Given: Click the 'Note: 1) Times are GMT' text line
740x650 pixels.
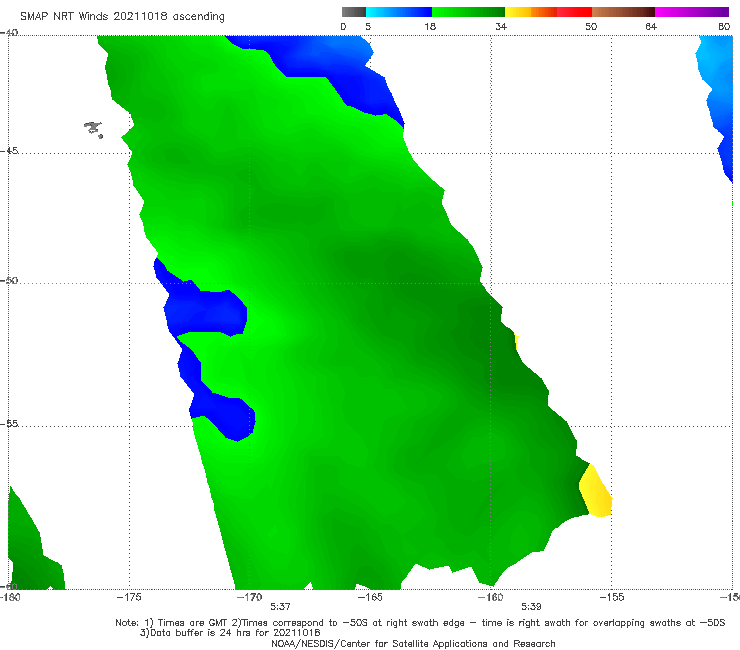Looking at the screenshot, I should (x=420, y=623).
